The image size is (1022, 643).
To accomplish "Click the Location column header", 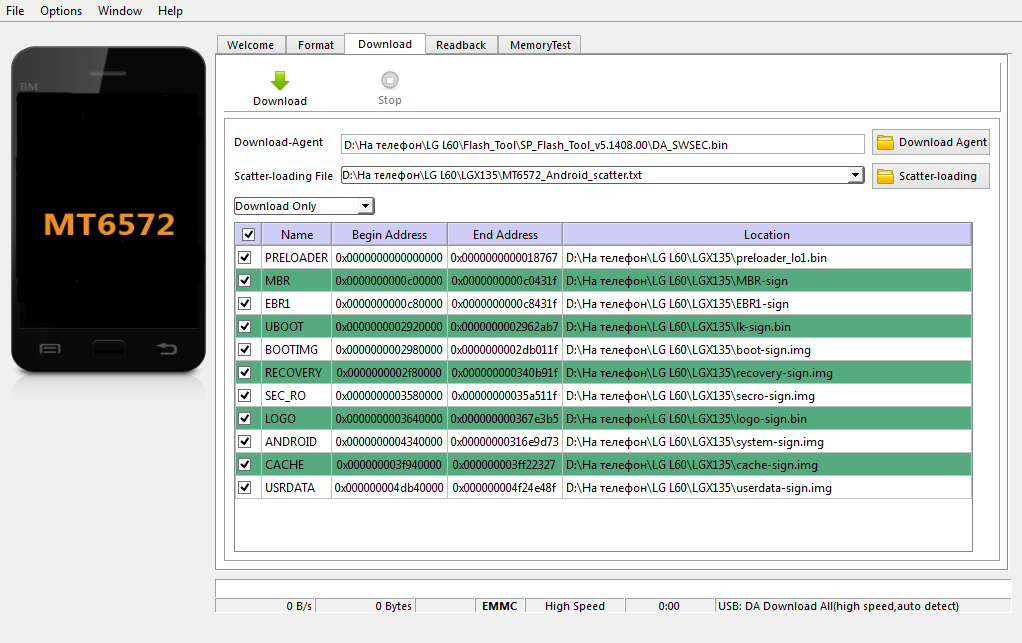I will 766,235.
